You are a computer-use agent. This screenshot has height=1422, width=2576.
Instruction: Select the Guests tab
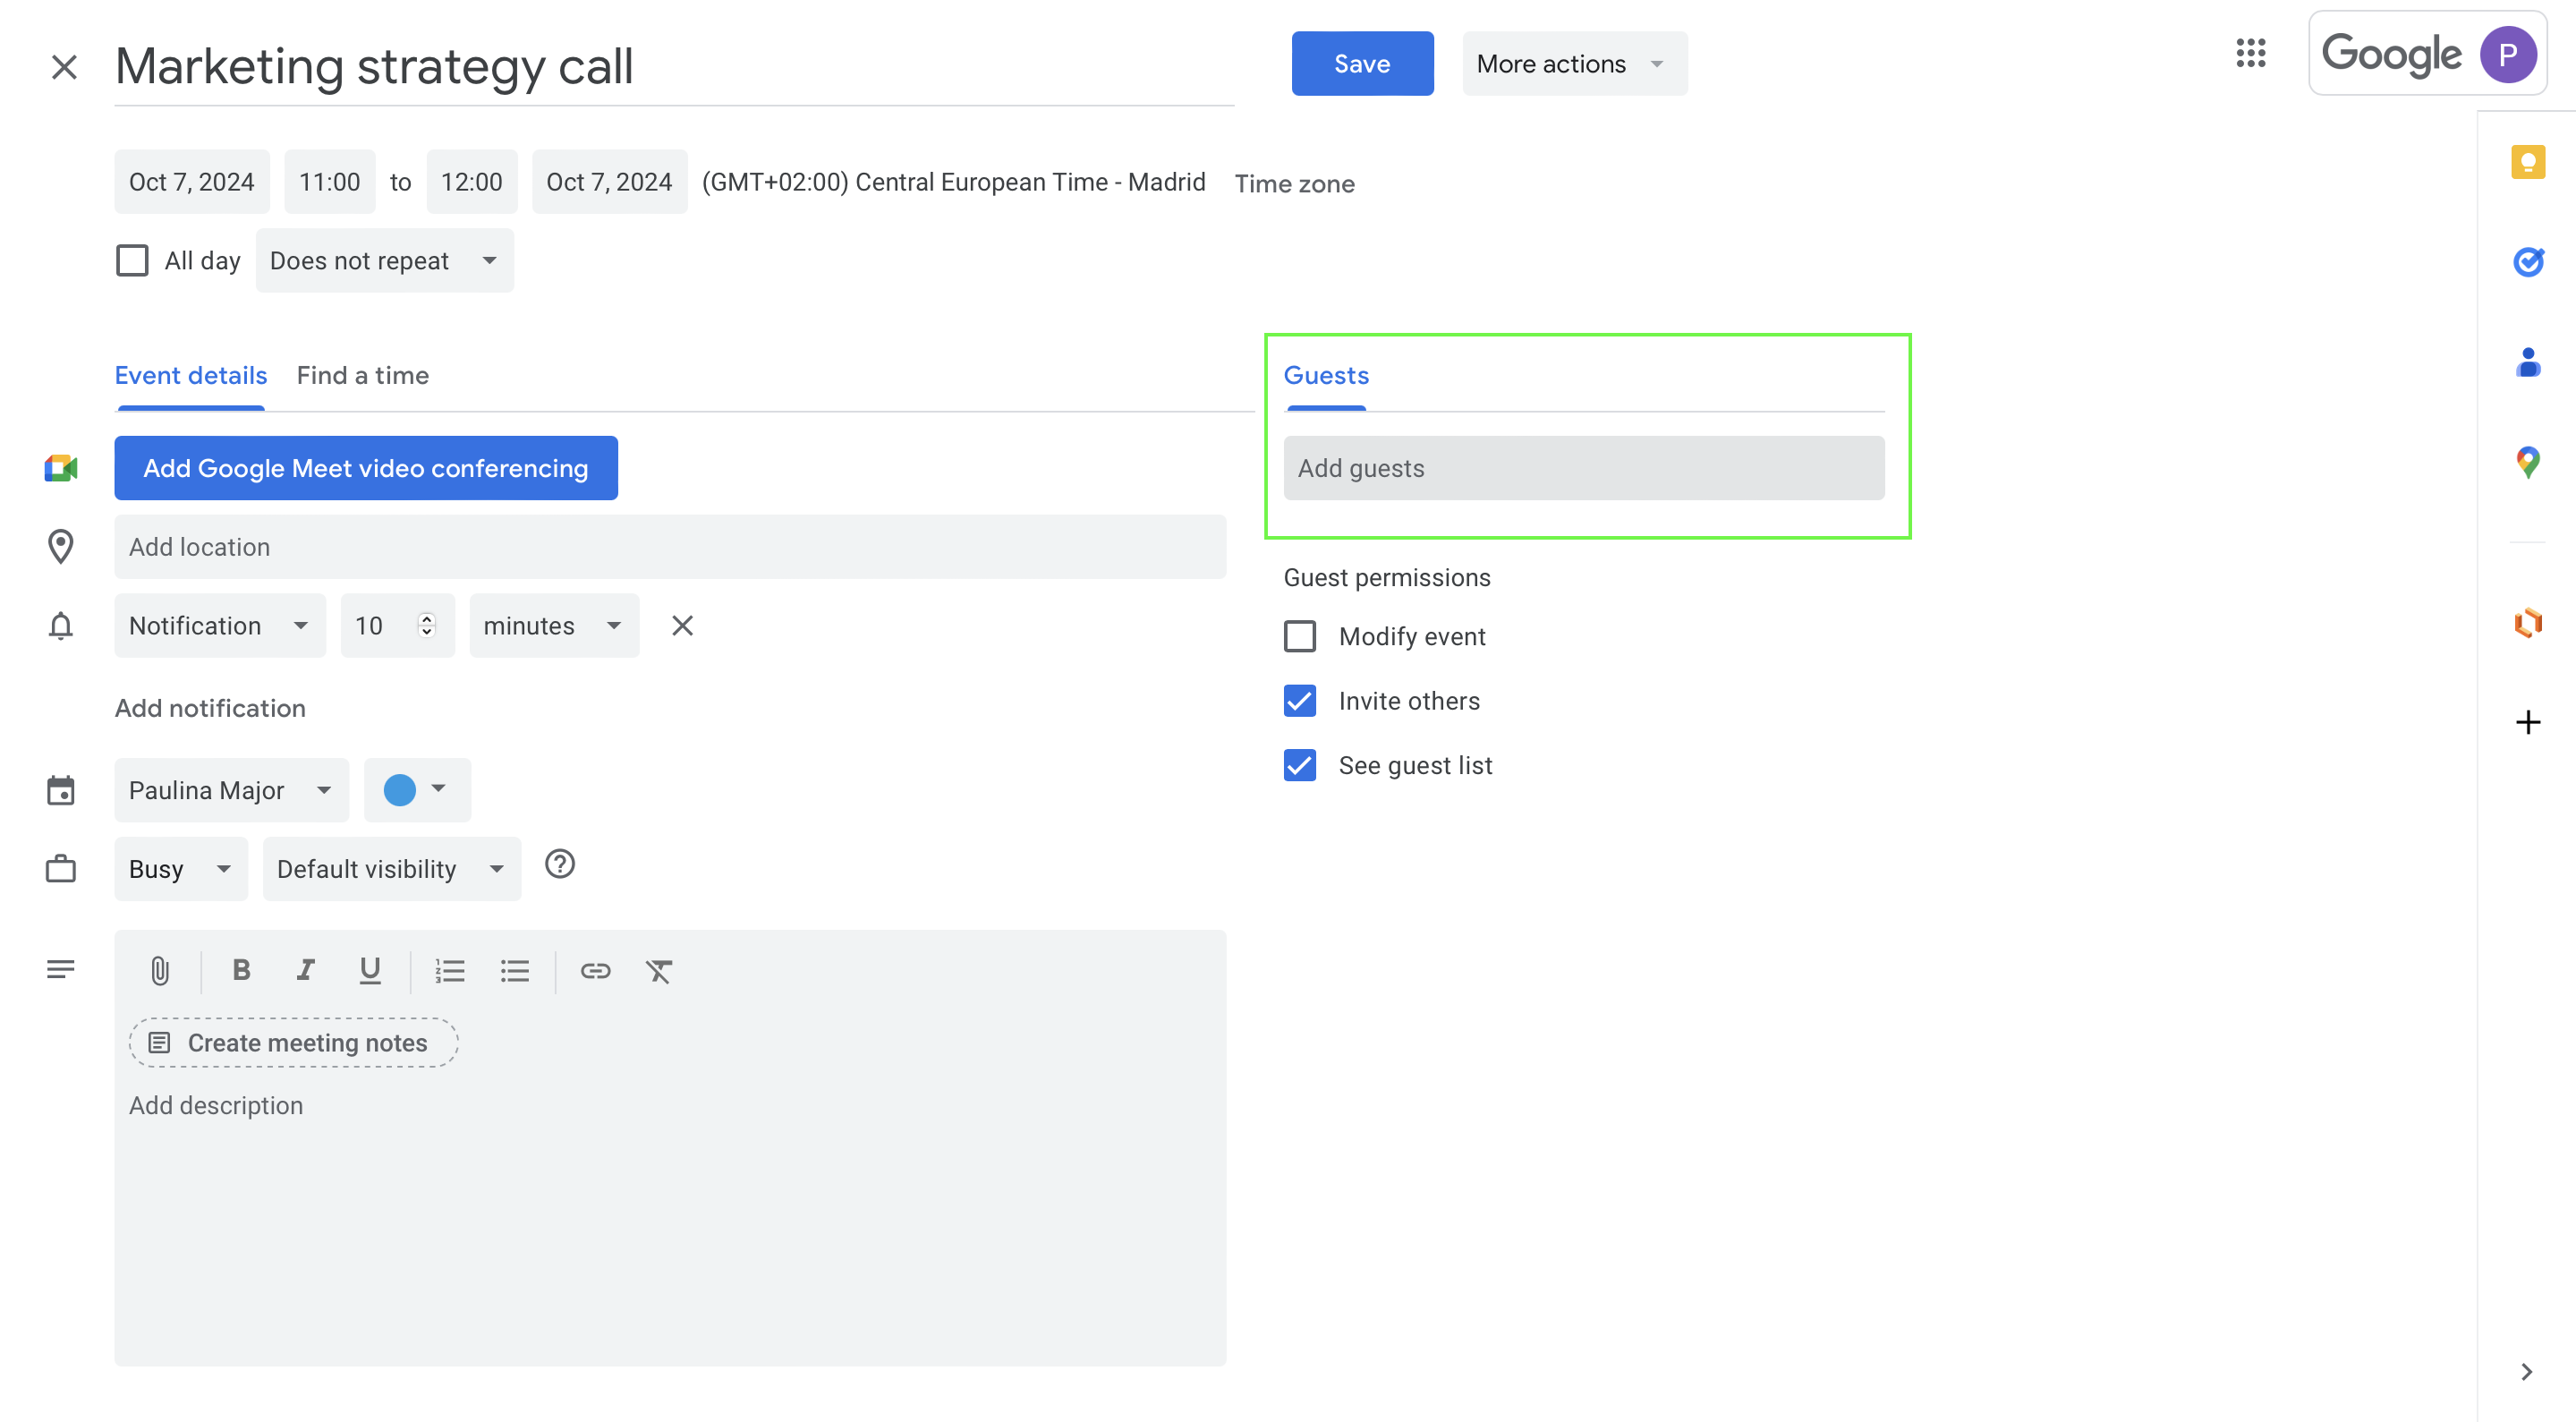pyautogui.click(x=1325, y=375)
